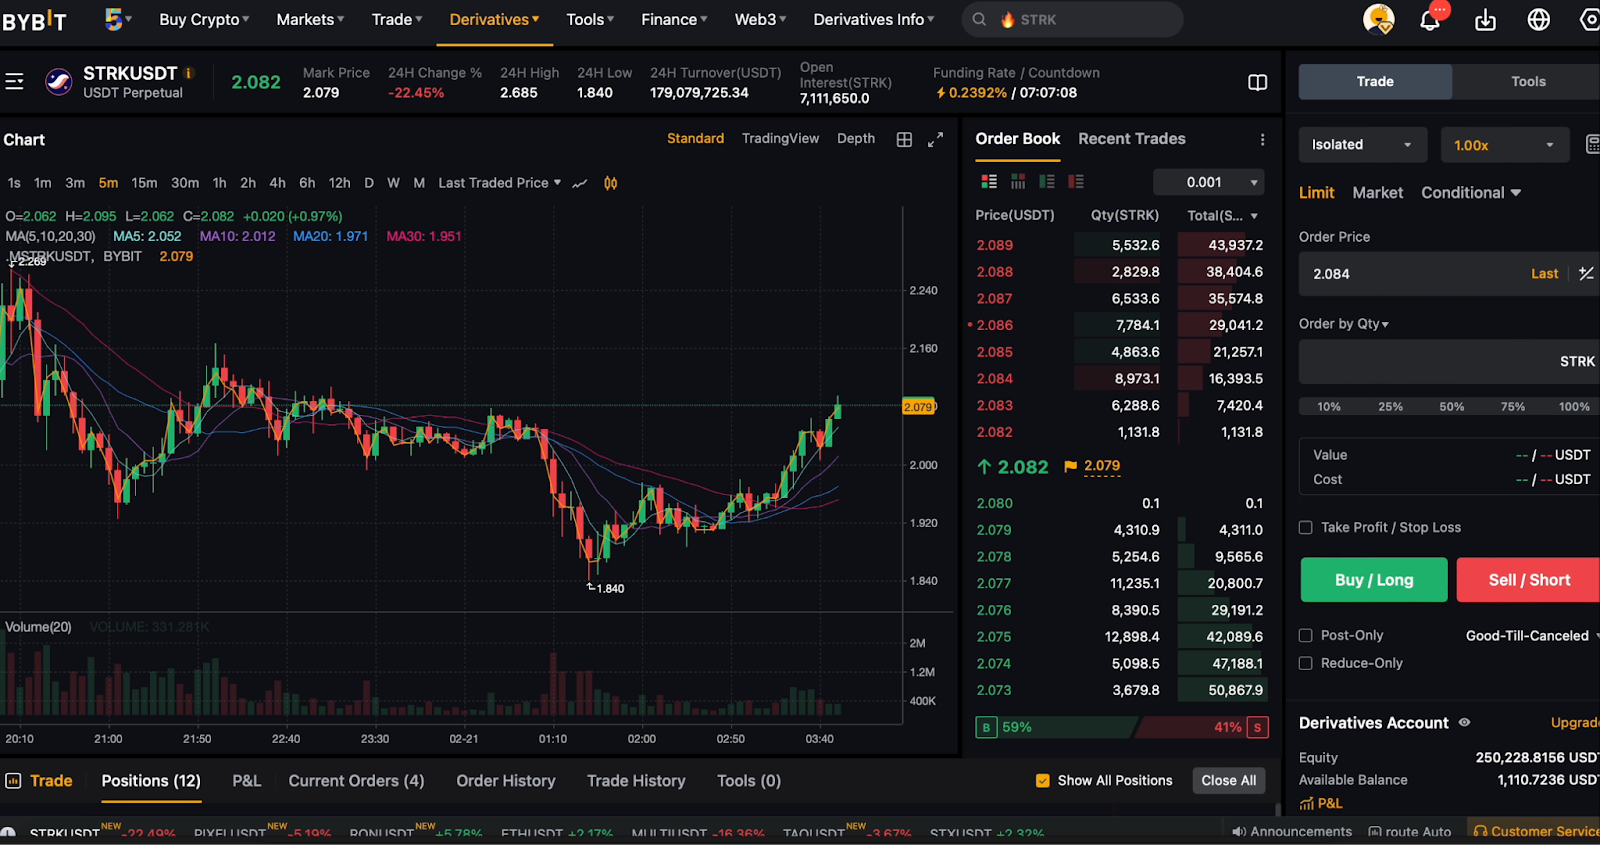Open the Isolated margin mode dropdown
Image resolution: width=1600 pixels, height=845 pixels.
click(1362, 145)
